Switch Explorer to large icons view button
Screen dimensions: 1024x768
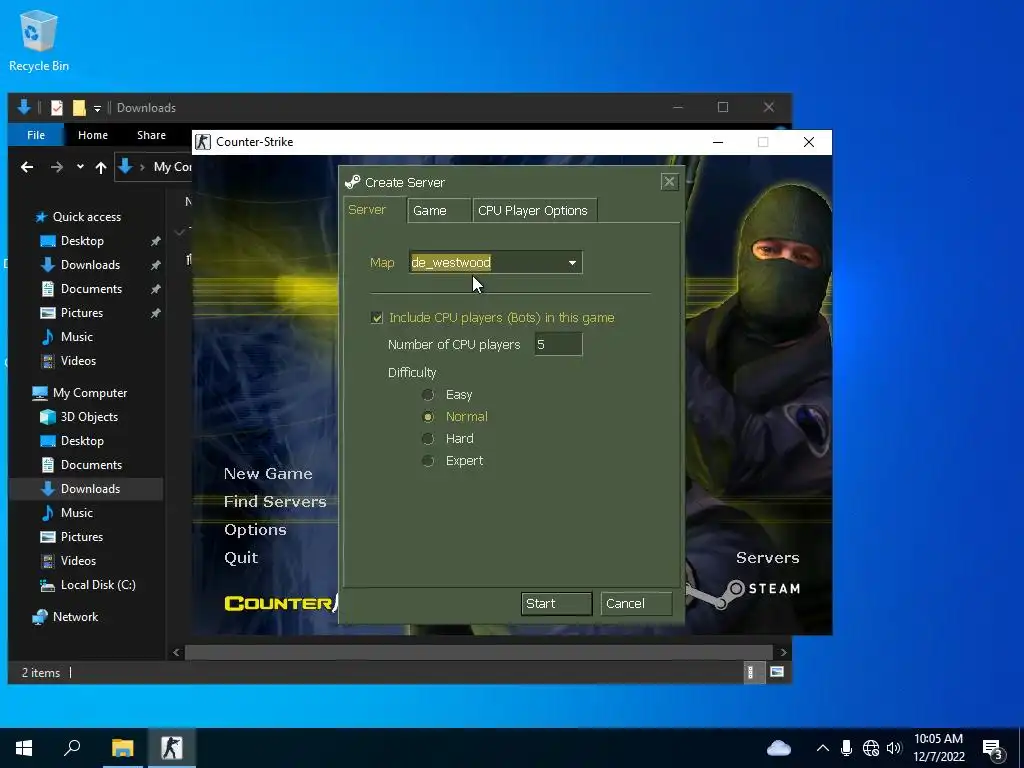tap(777, 672)
